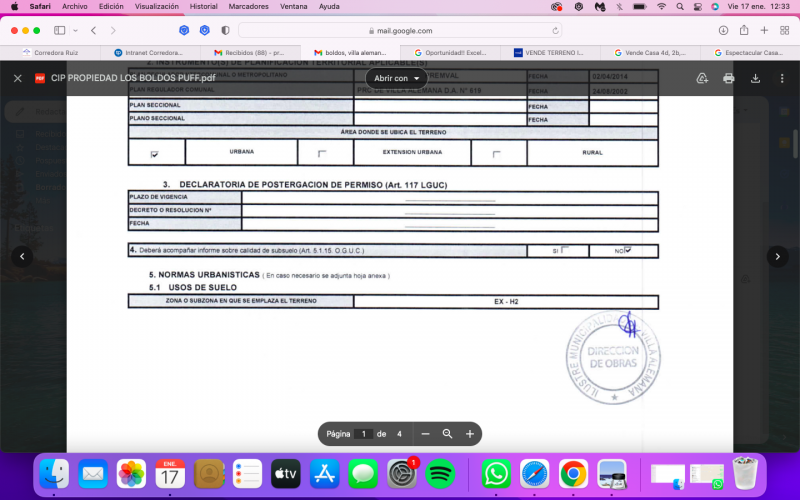Switch to the Vende Casa 4d tab
This screenshot has height=500, width=800.
(x=650, y=53)
